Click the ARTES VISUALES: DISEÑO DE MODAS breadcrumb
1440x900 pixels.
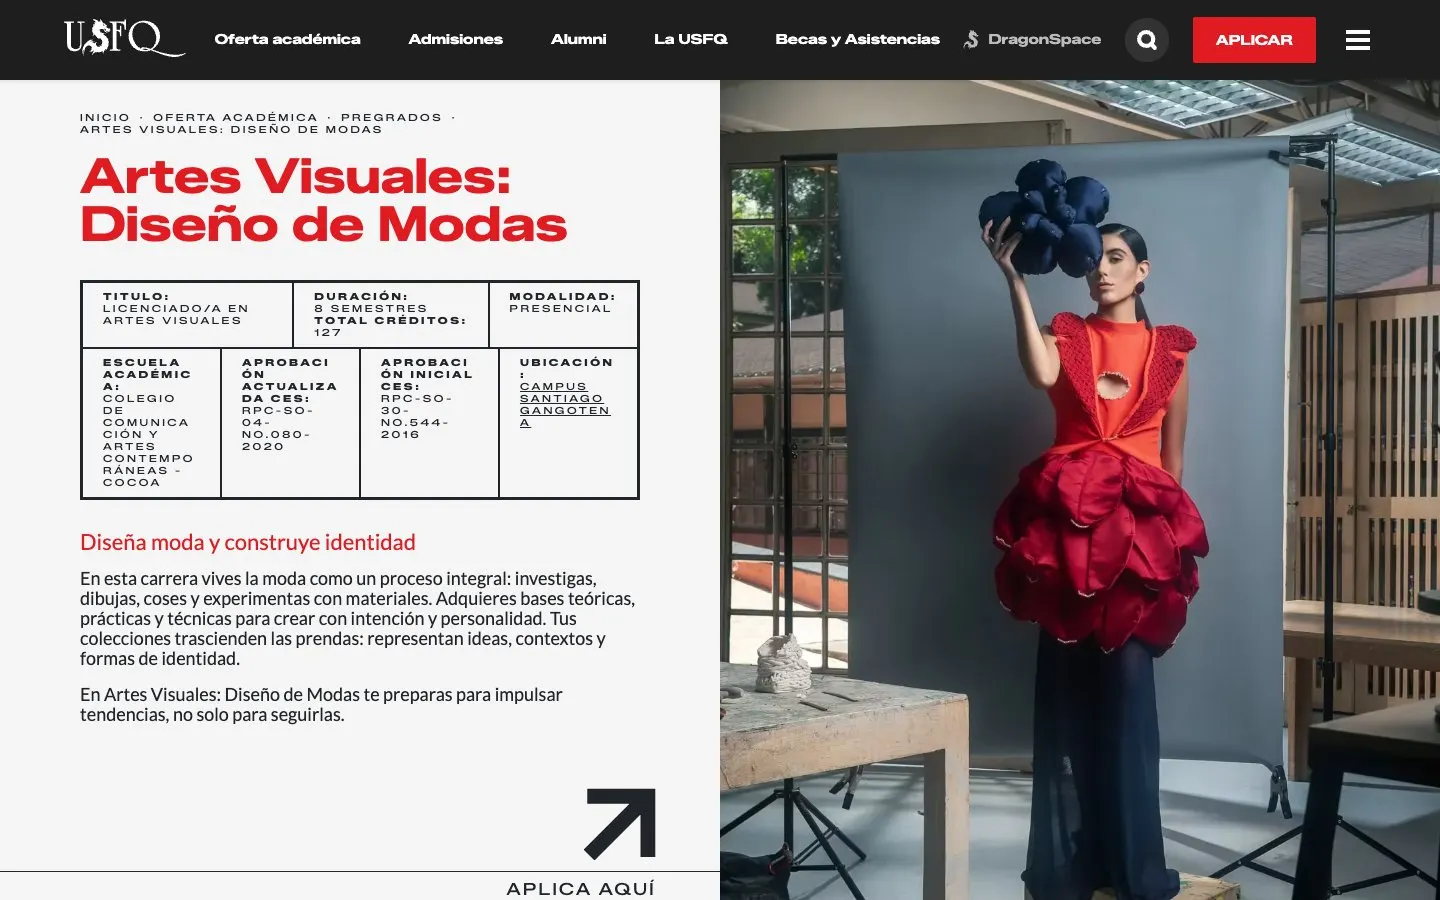(231, 129)
